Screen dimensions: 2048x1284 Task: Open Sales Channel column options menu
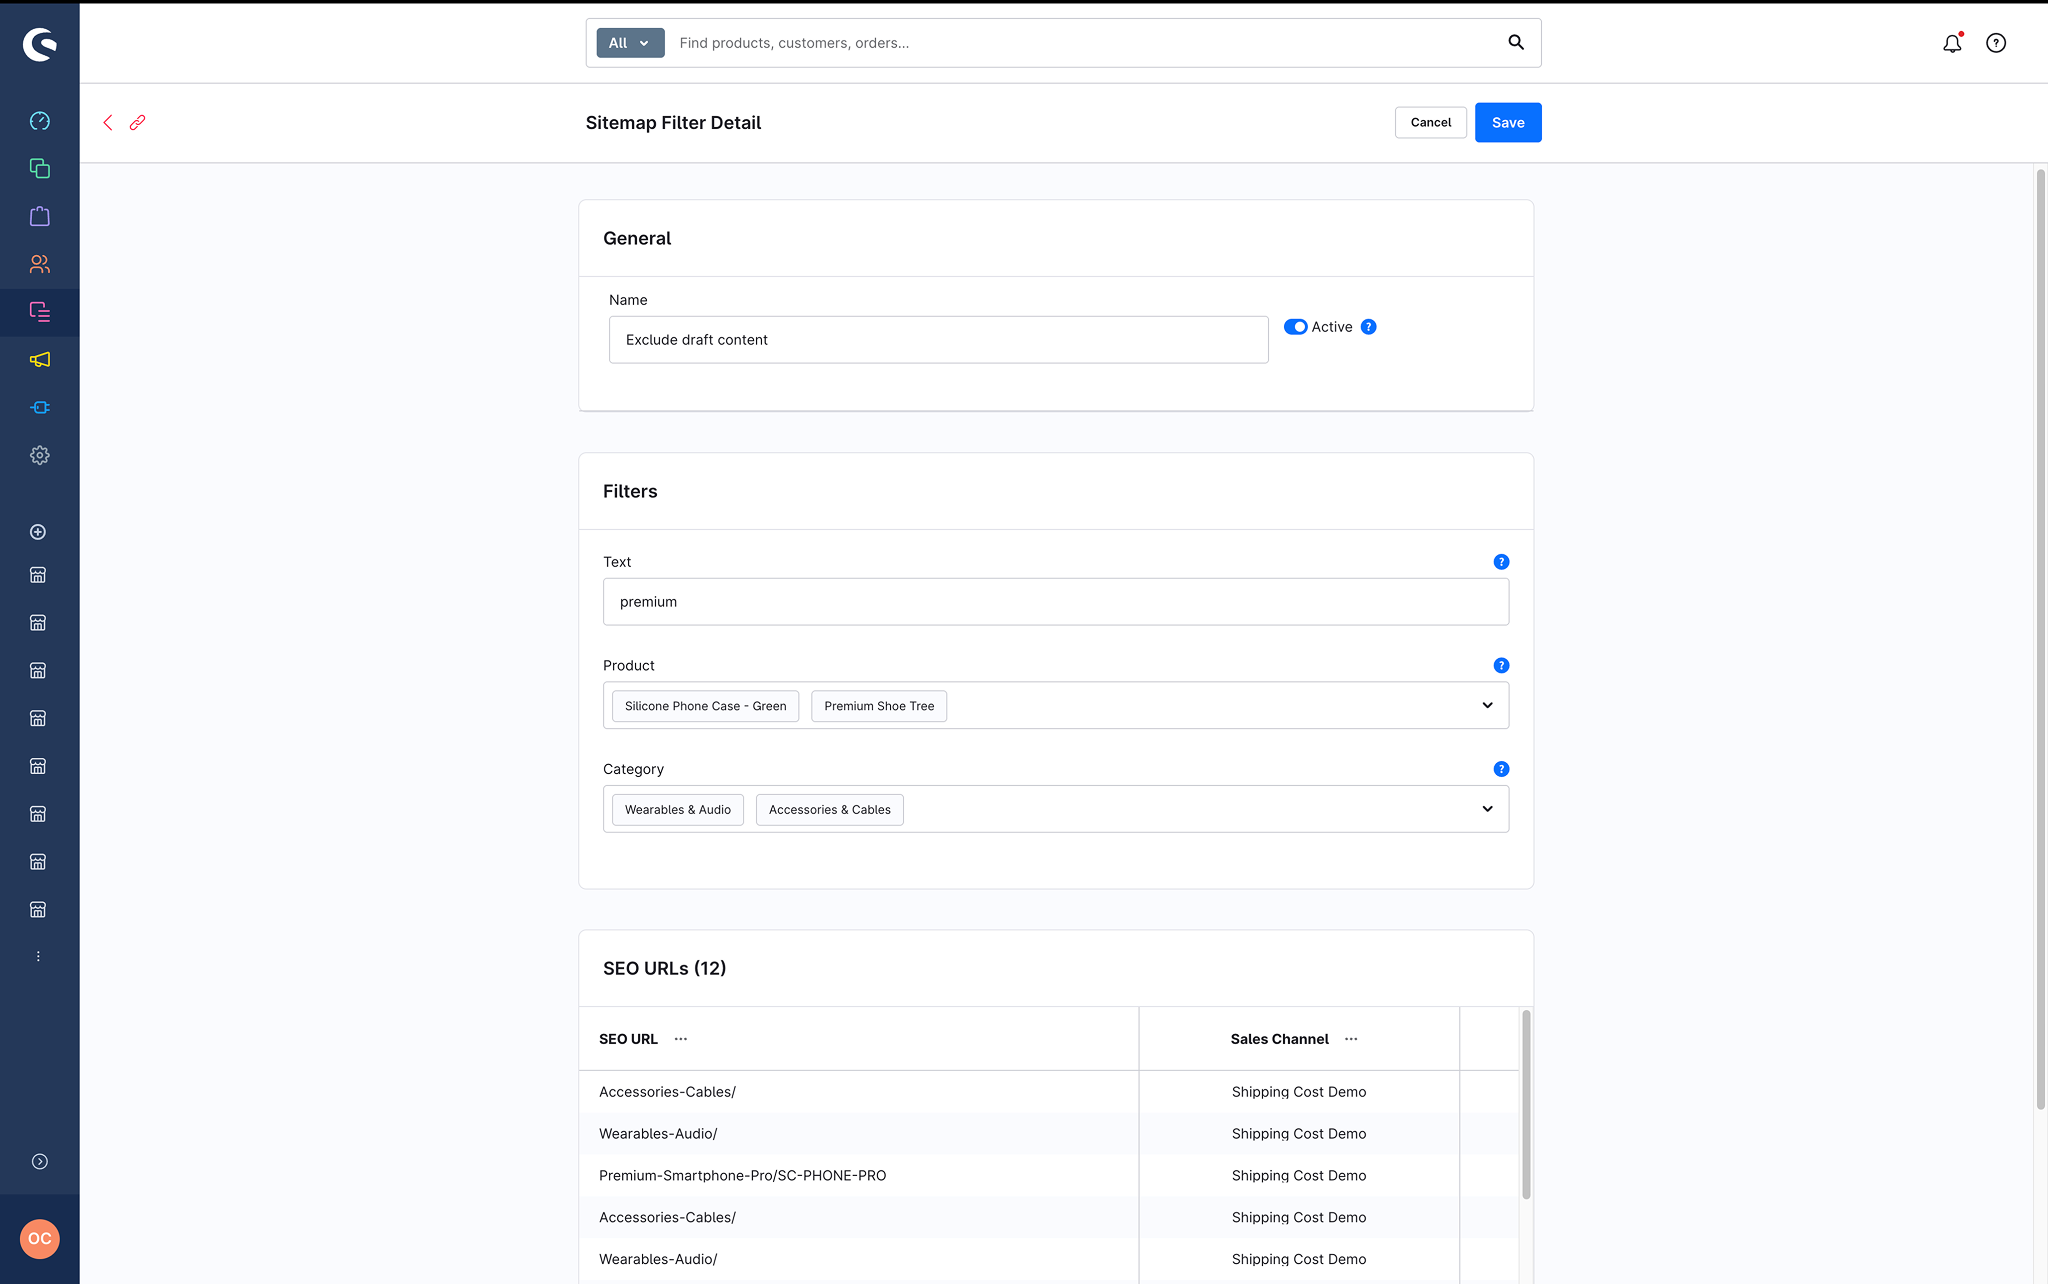pos(1351,1039)
